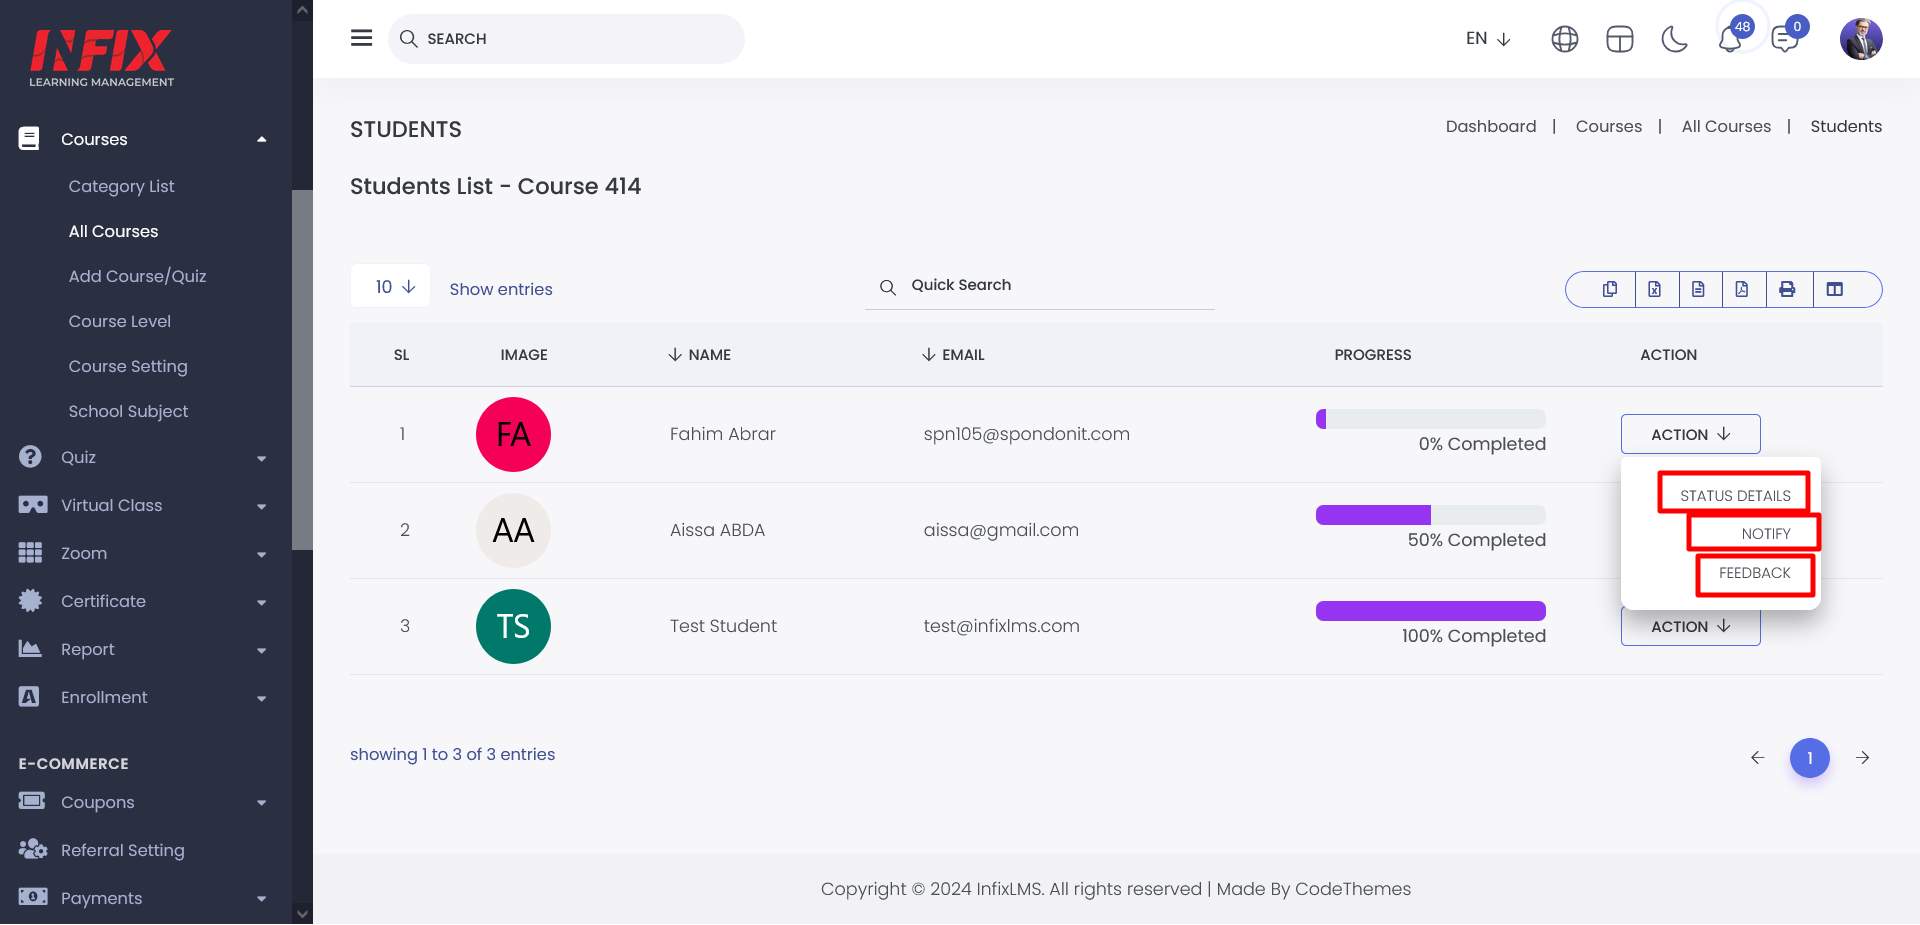Screen dimensions: 1920x925
Task: Open the column visibility icon
Action: click(1835, 289)
